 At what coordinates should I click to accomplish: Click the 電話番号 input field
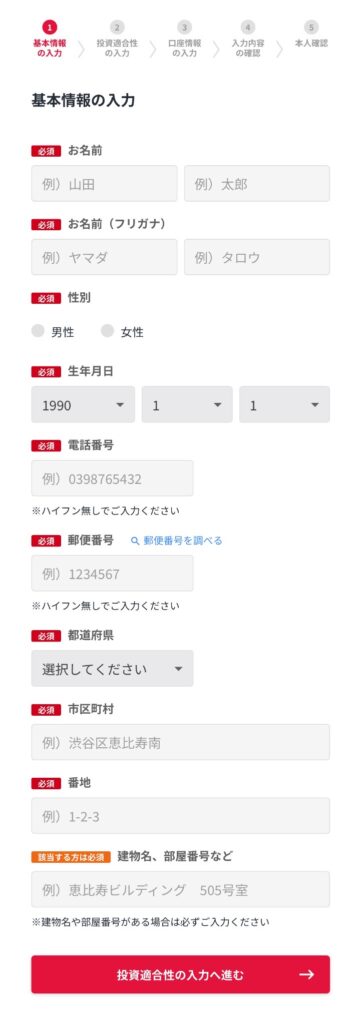pyautogui.click(x=112, y=479)
